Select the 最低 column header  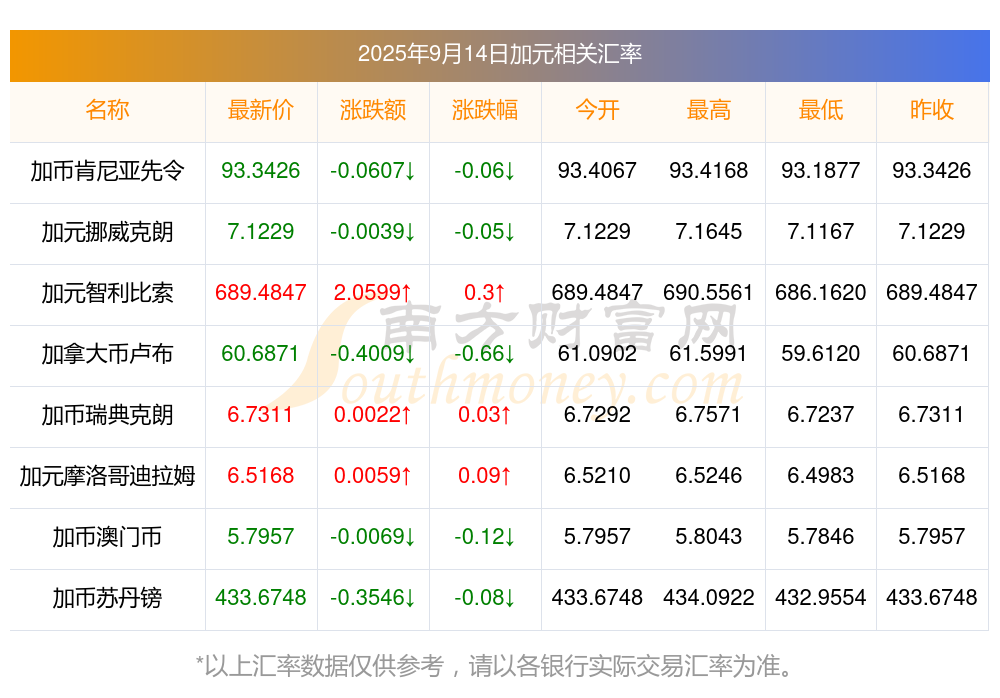pyautogui.click(x=821, y=110)
